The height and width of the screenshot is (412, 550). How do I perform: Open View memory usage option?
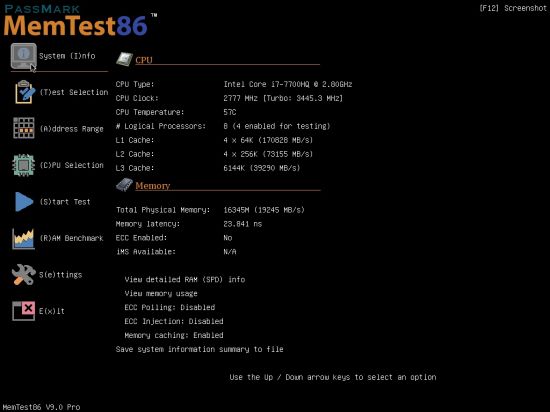pyautogui.click(x=161, y=293)
